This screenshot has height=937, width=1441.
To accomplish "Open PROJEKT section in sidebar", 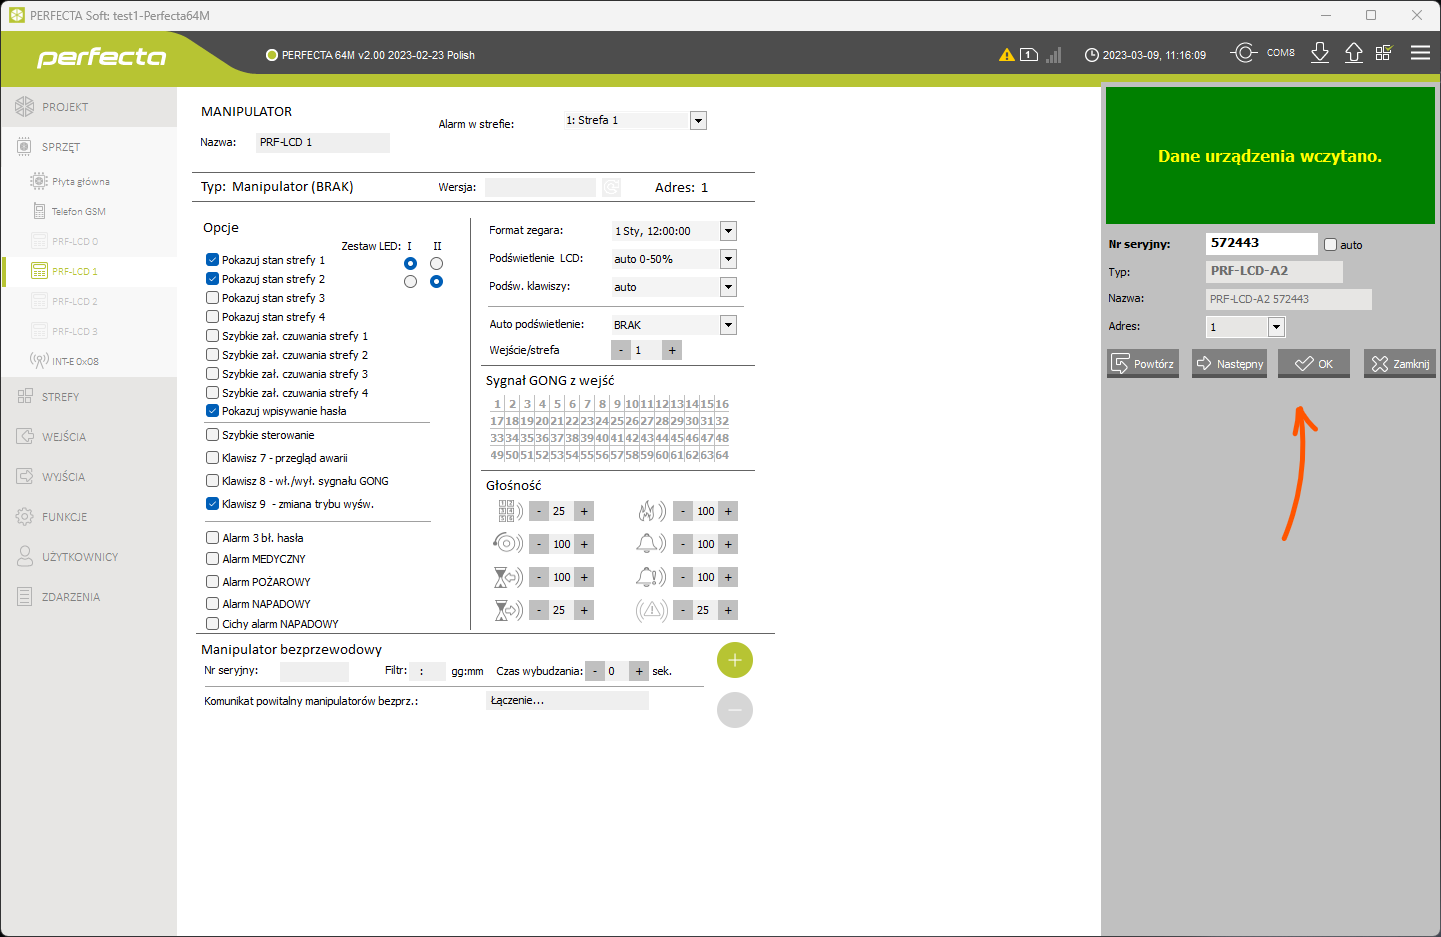I will 89,107.
